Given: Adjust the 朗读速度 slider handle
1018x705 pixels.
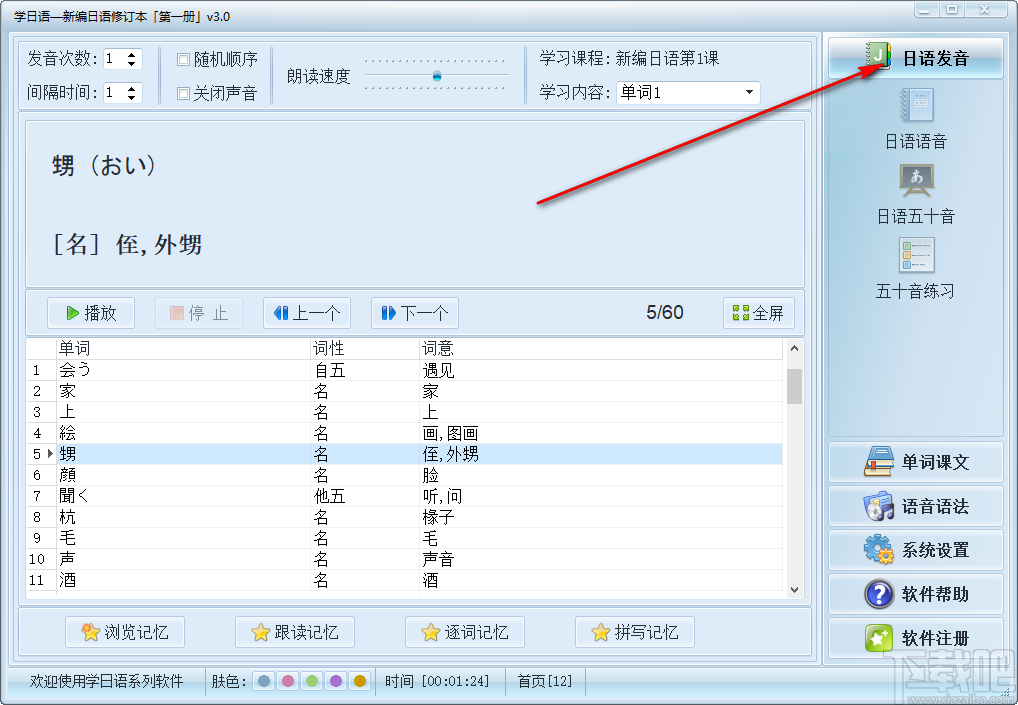Looking at the screenshot, I should 437,76.
